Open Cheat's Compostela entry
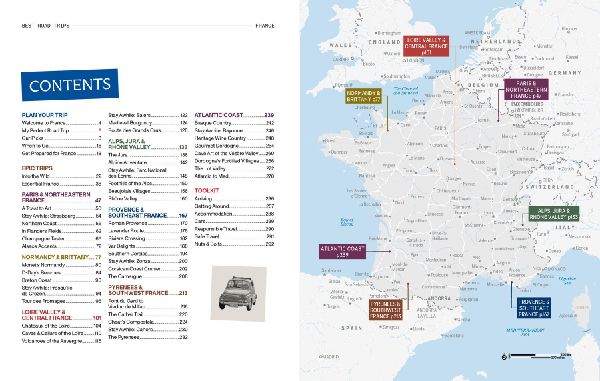Viewport: 600px width, 381px height. tap(148, 322)
